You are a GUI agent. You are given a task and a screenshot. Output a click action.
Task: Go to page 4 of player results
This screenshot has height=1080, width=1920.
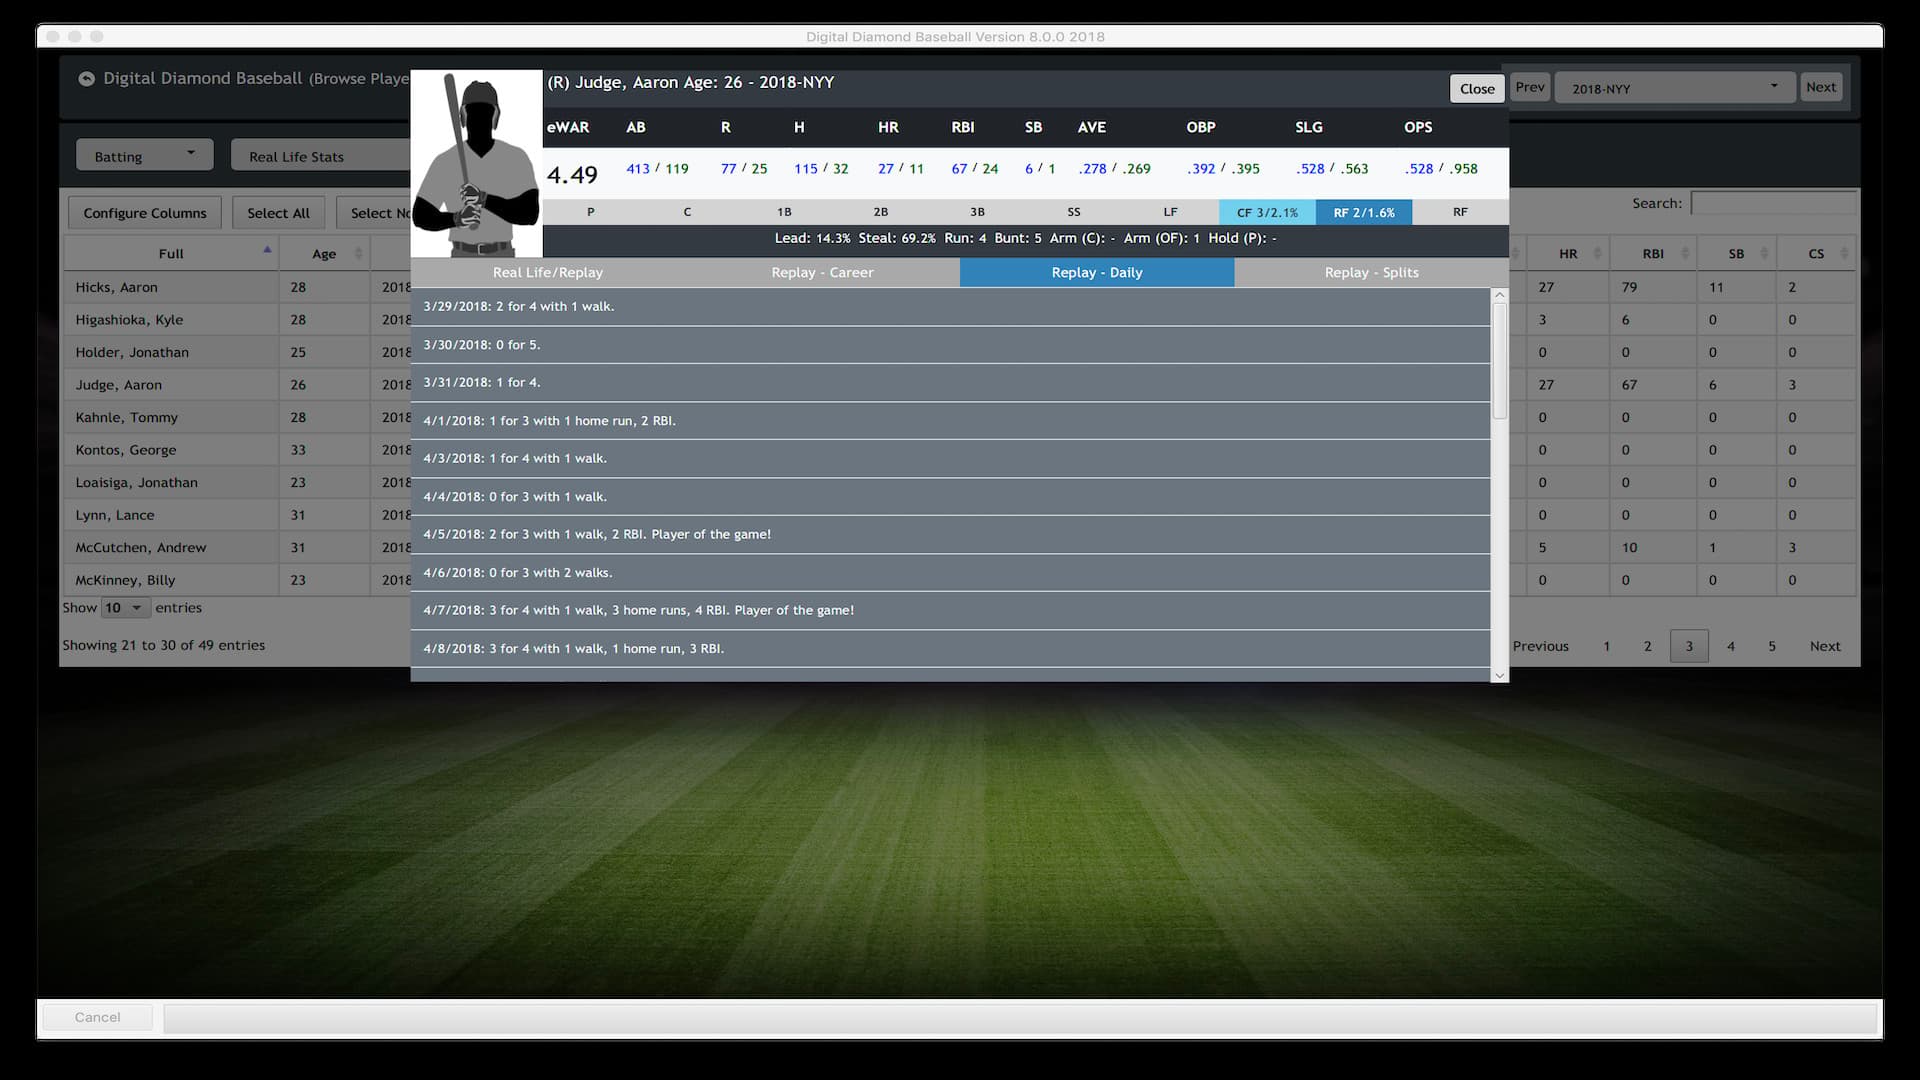(1731, 646)
